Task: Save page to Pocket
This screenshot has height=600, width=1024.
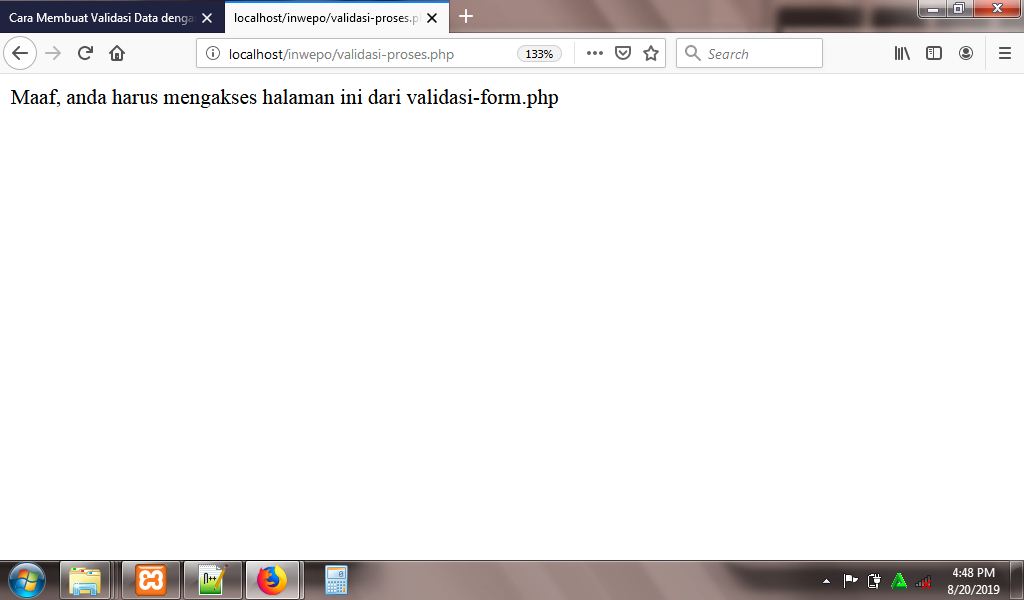Action: 623,54
